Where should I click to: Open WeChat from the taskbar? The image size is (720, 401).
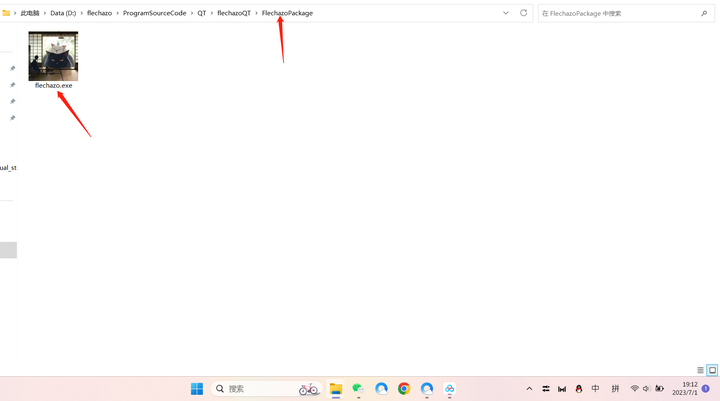pos(358,389)
